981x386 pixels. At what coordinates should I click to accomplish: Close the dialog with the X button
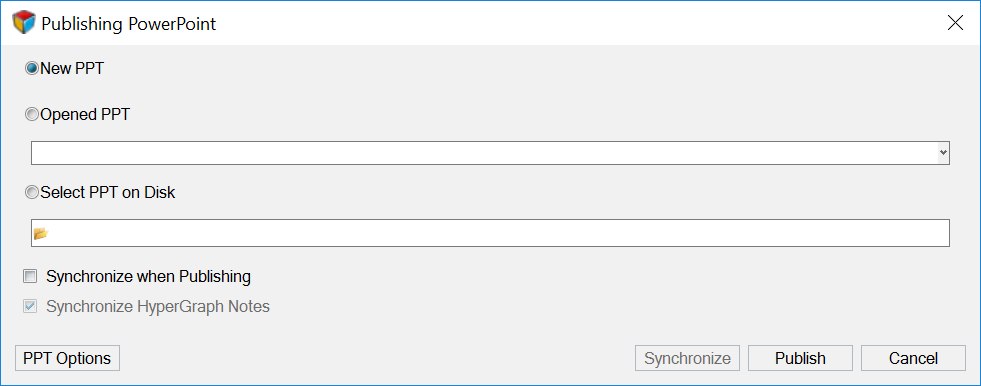tap(955, 23)
